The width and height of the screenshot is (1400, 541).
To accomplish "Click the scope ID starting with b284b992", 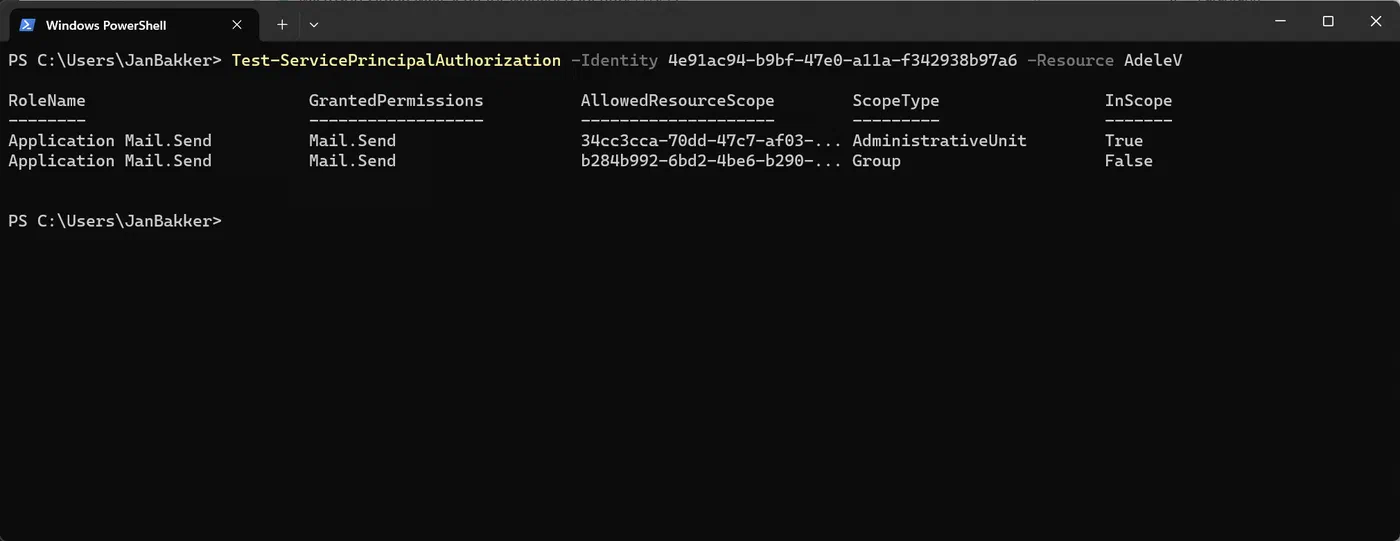I will (711, 161).
